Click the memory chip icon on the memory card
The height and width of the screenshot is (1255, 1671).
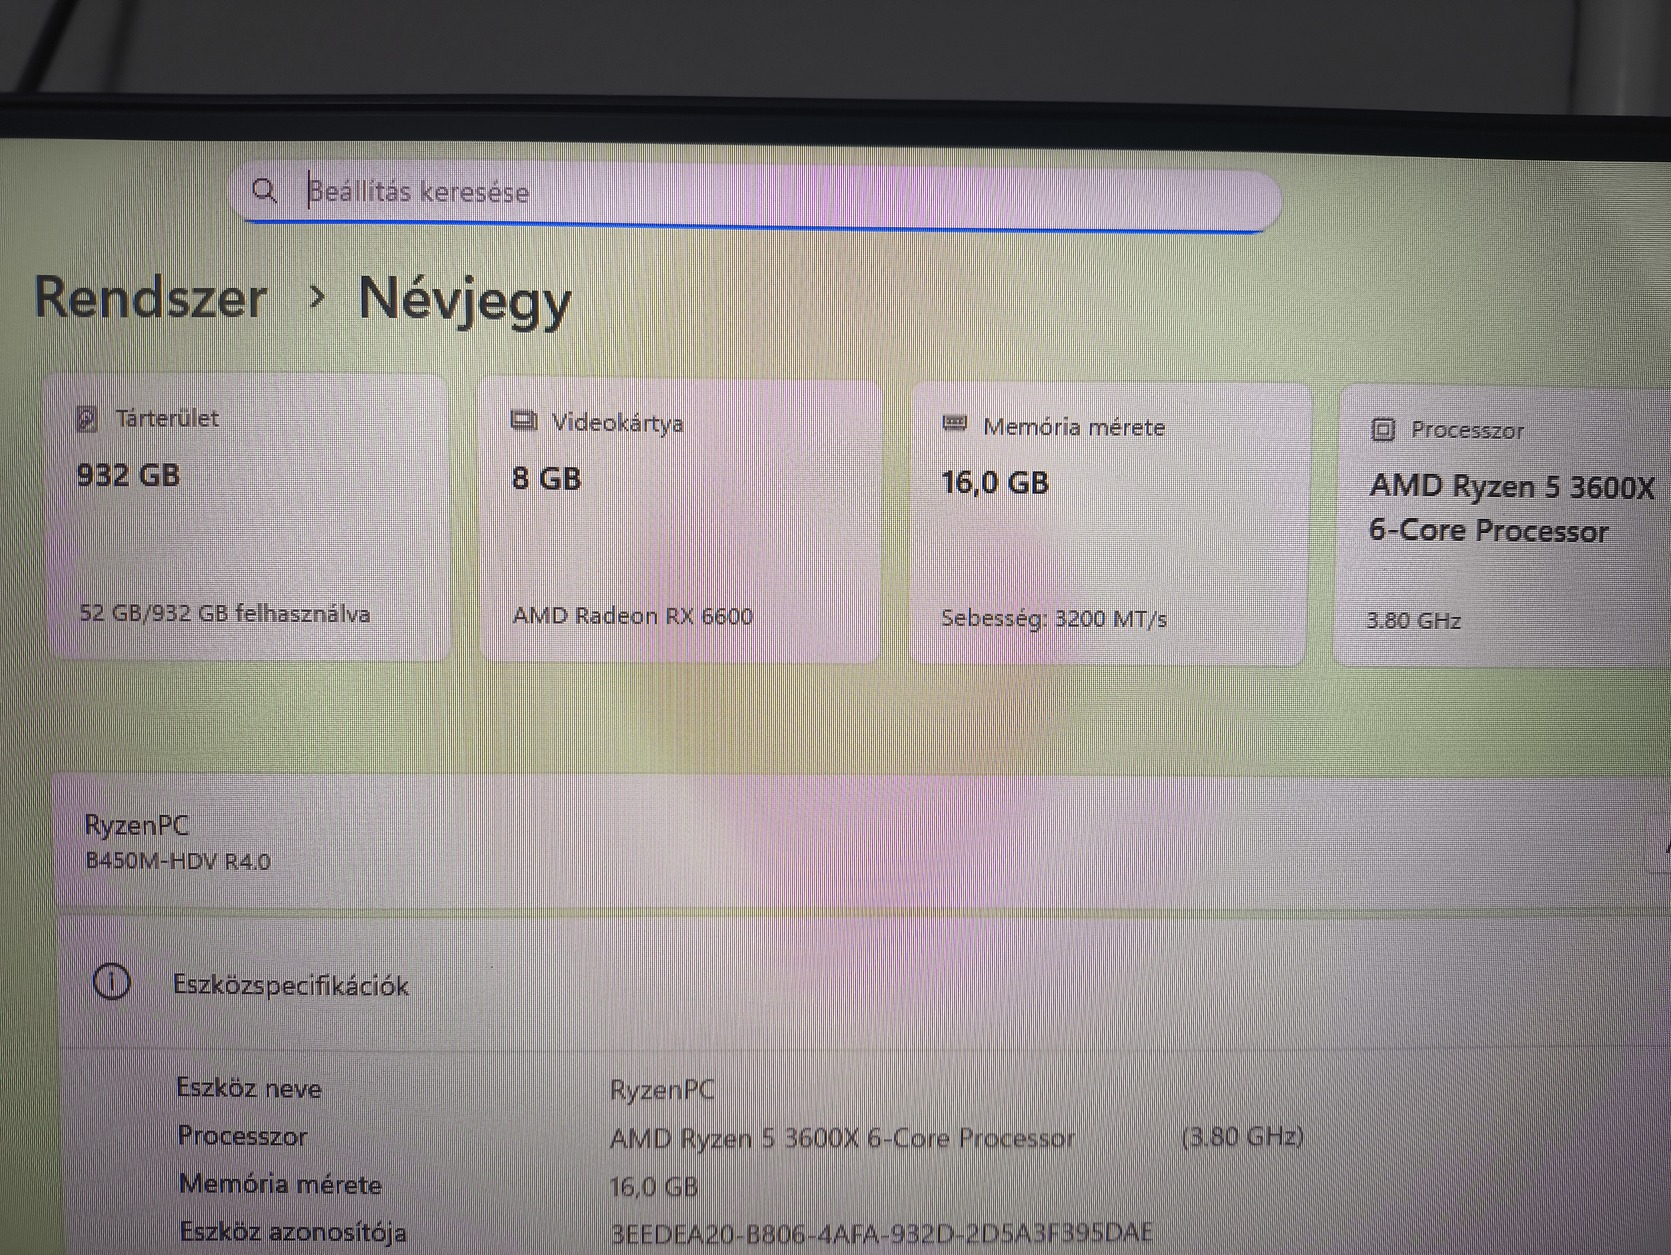pos(955,424)
